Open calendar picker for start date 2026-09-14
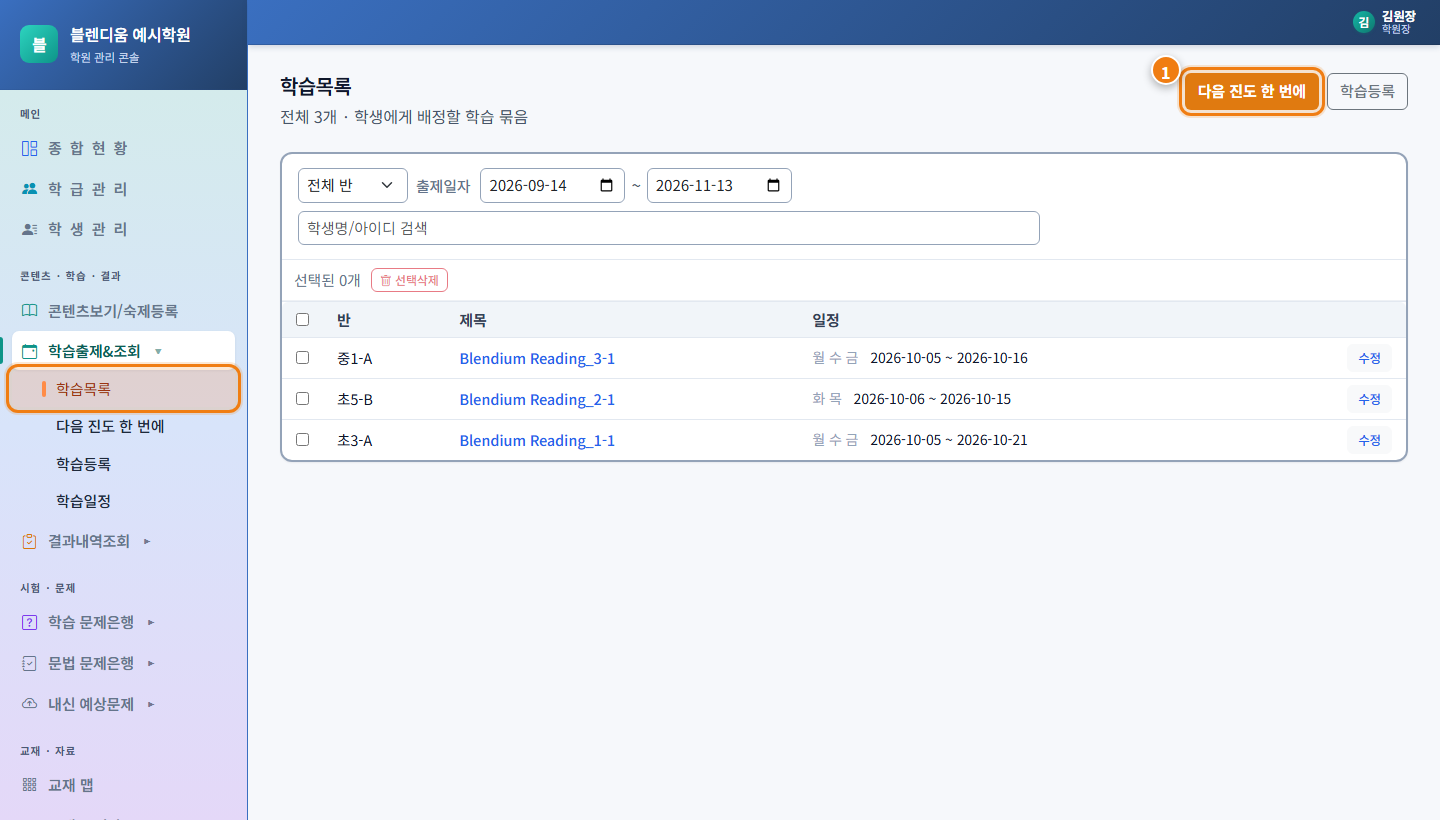Image resolution: width=1440 pixels, height=820 pixels. [x=606, y=186]
